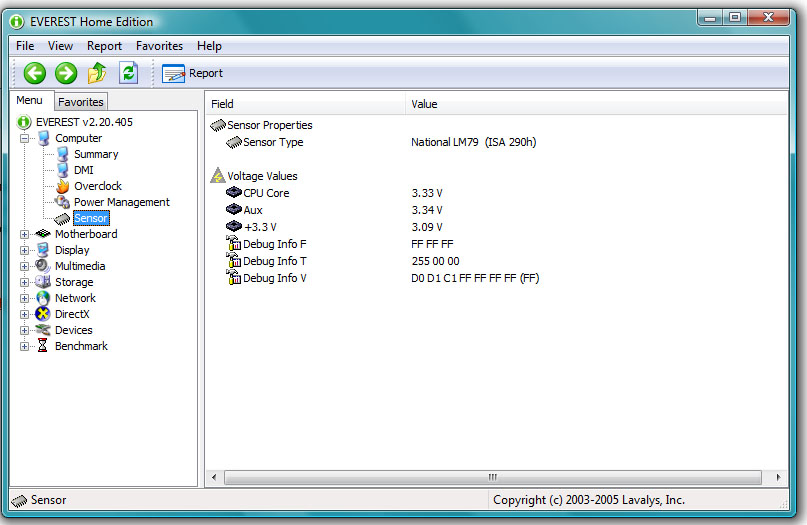
Task: Click the Power Management icon
Action: click(63, 202)
